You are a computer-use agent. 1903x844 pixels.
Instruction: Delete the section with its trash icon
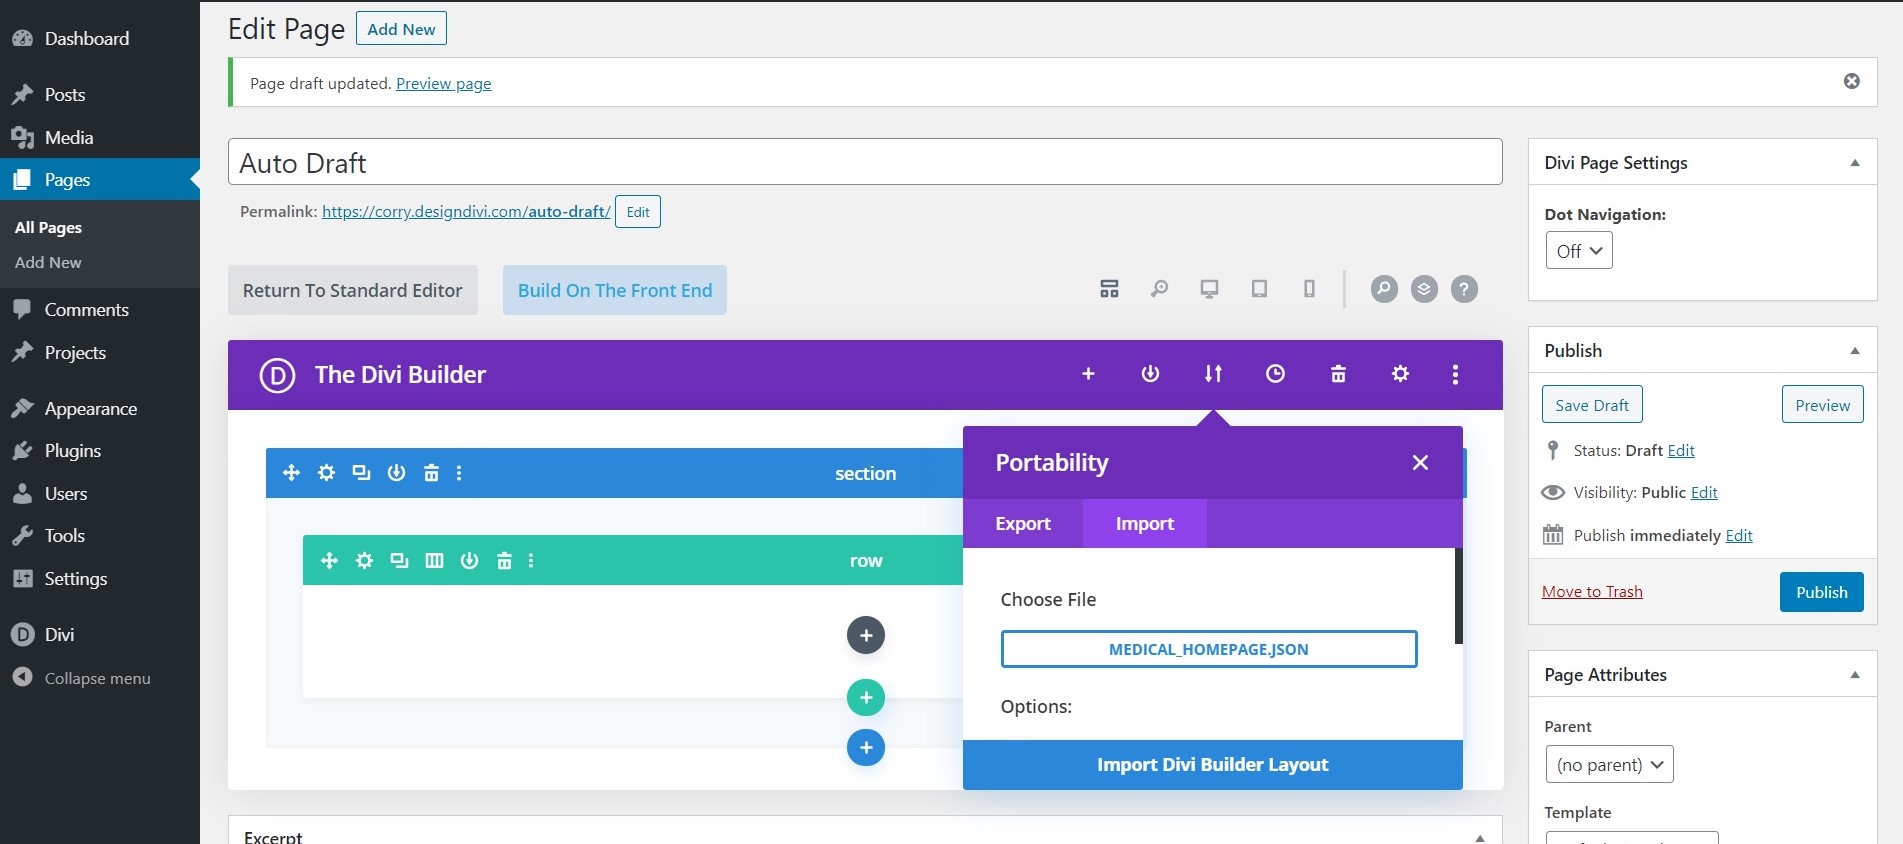pyautogui.click(x=431, y=473)
